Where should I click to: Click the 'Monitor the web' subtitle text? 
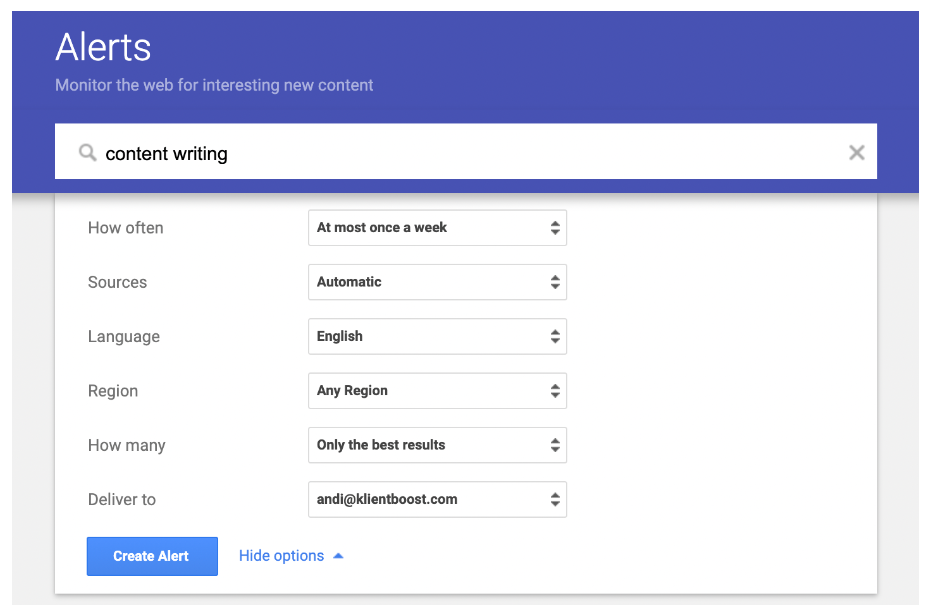[214, 85]
